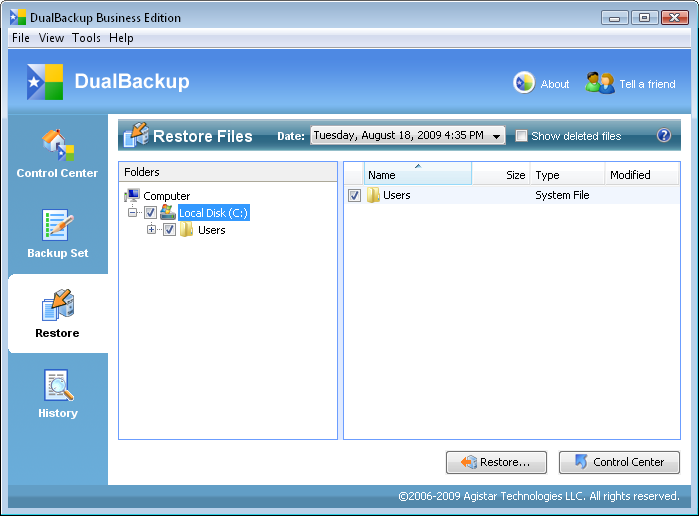Viewport: 699px width, 516px height.
Task: Sort the list by Name column header
Action: [x=418, y=173]
